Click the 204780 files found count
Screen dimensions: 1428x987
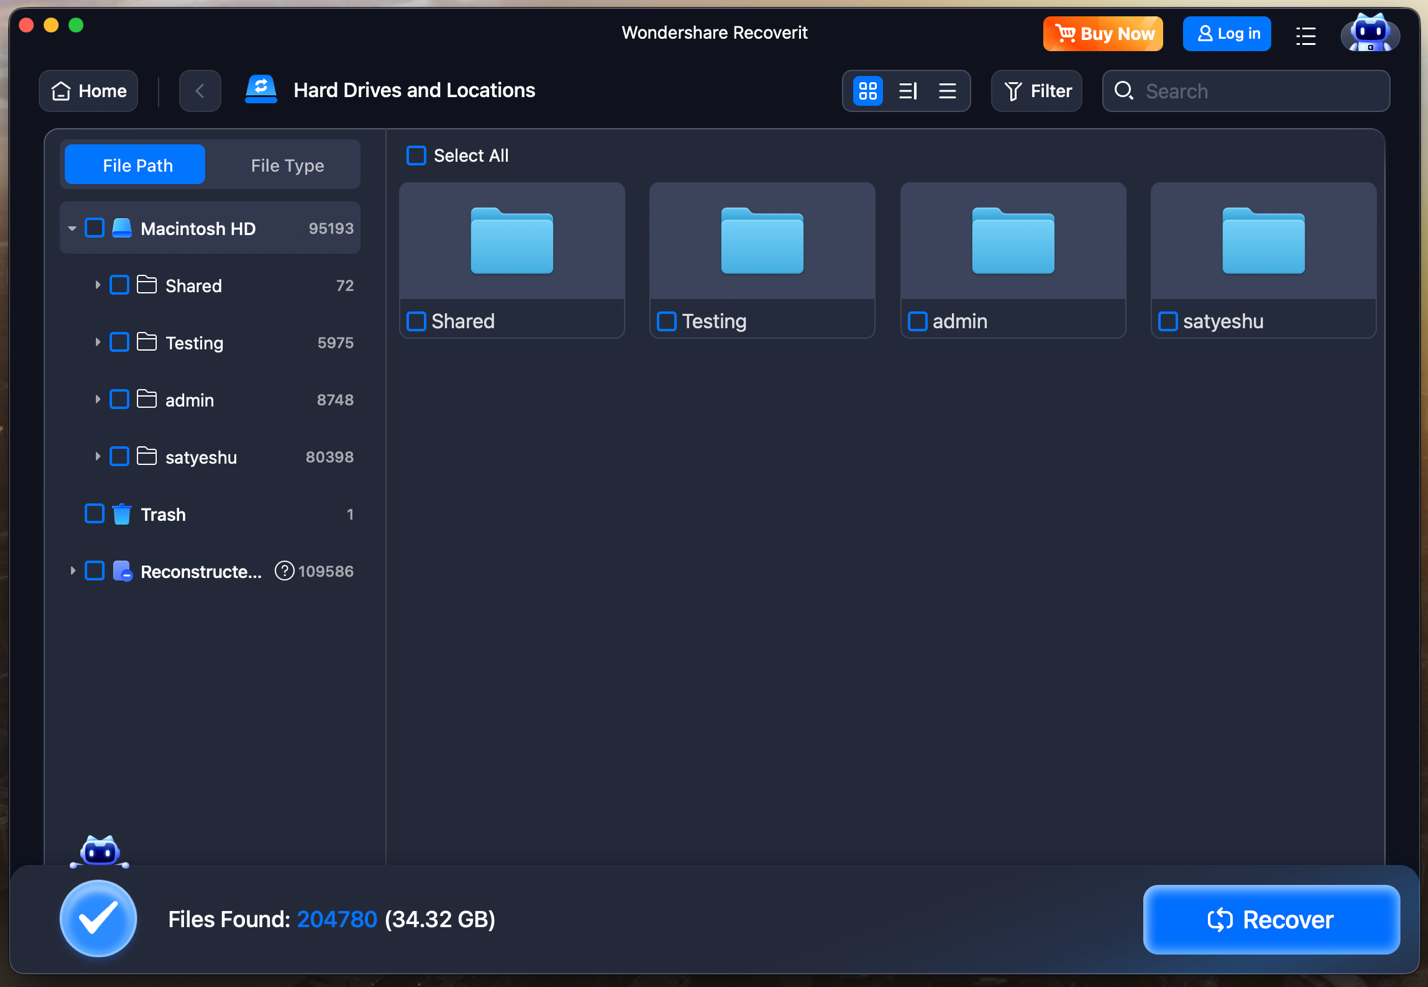click(337, 919)
